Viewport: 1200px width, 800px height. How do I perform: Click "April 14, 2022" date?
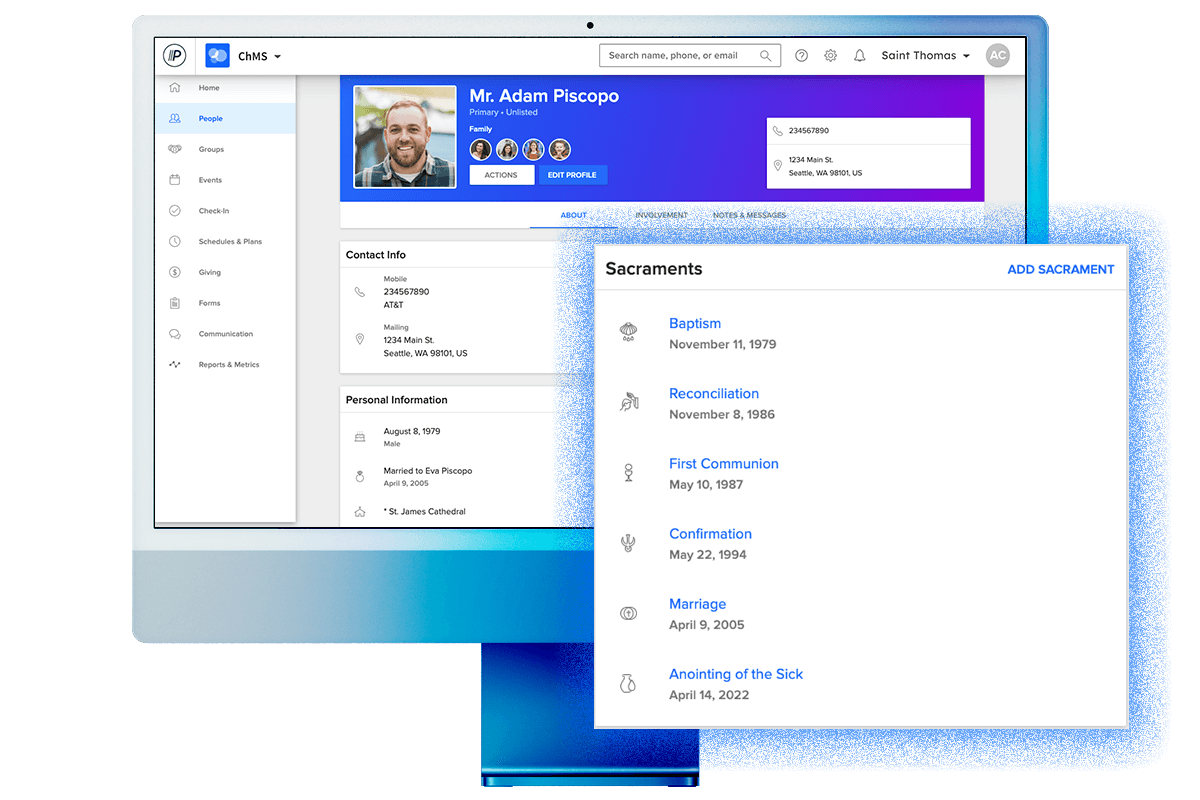pos(709,695)
